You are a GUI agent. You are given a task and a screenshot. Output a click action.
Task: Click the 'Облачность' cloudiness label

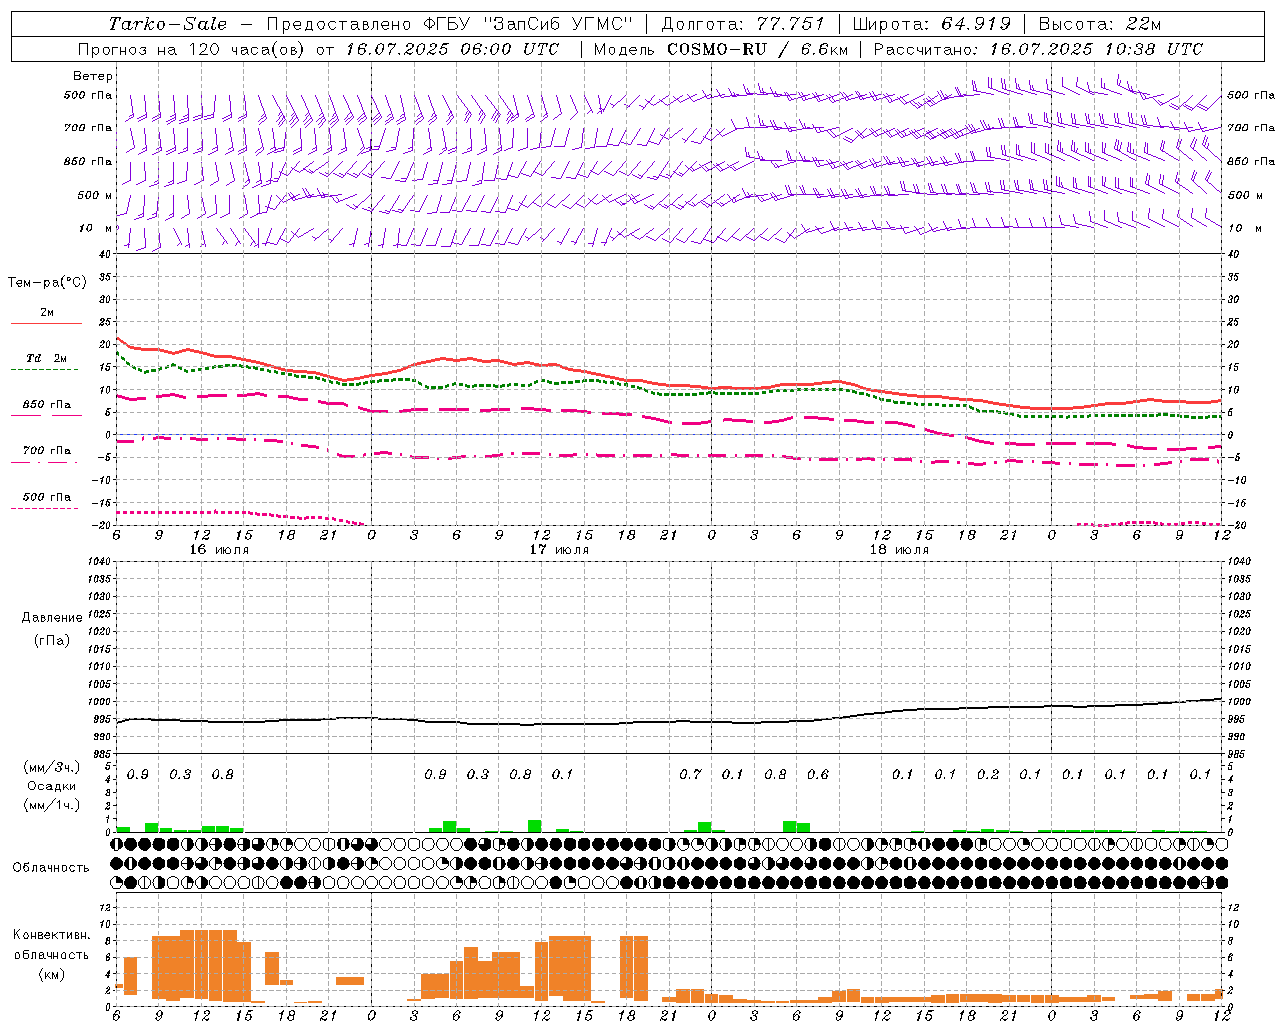(x=51, y=867)
